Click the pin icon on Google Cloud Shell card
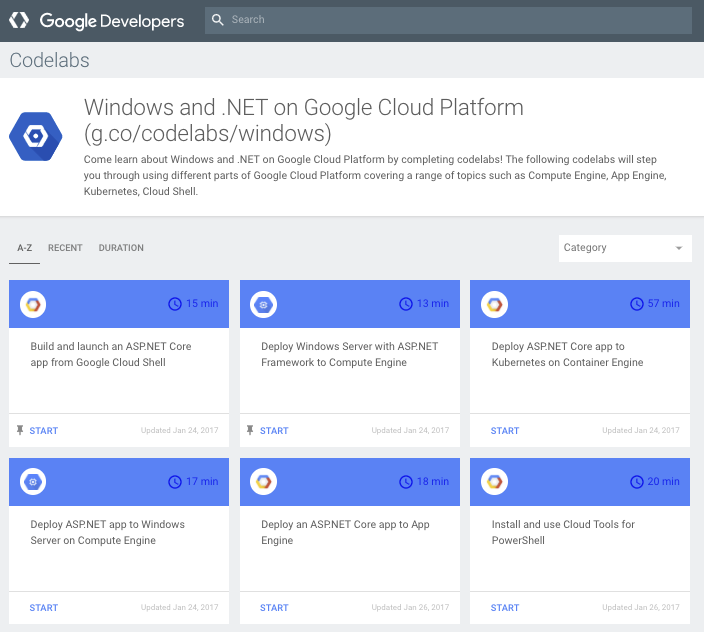This screenshot has height=632, width=704. 20,431
